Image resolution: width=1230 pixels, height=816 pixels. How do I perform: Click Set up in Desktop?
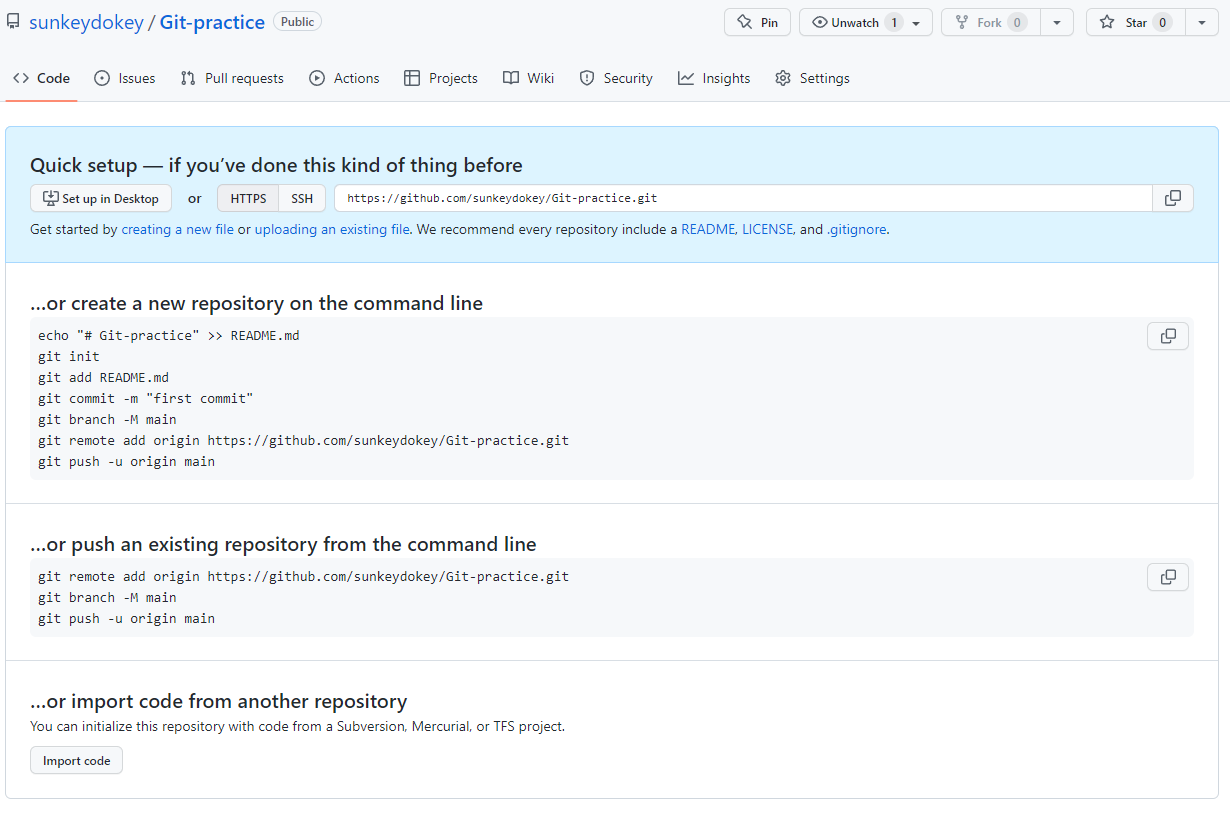tap(101, 198)
